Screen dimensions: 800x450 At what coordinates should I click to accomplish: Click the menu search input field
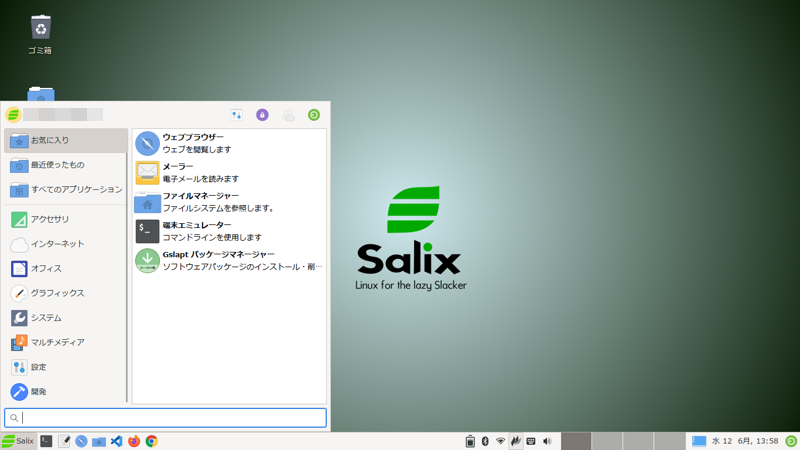pos(165,418)
